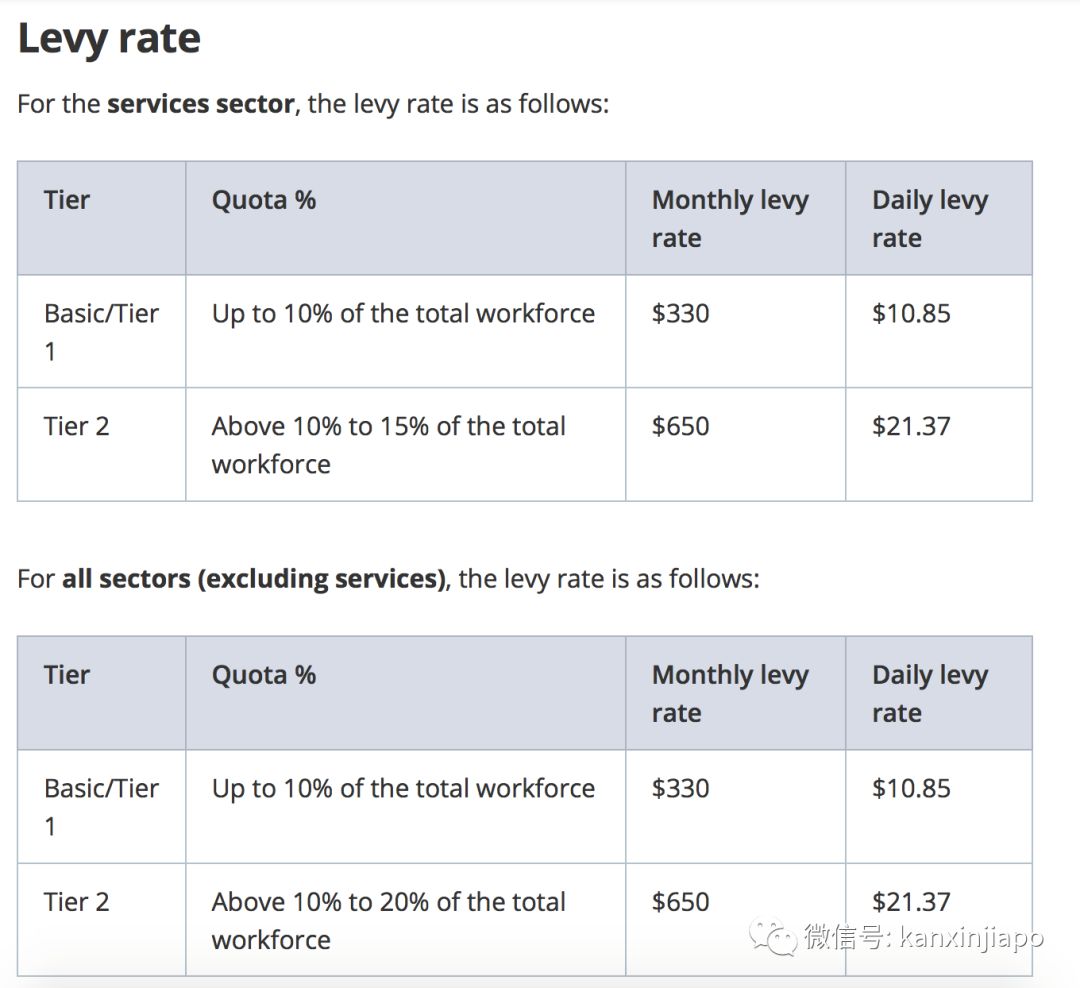Click $10.85 in the first table
The height and width of the screenshot is (988, 1080).
[x=911, y=313]
